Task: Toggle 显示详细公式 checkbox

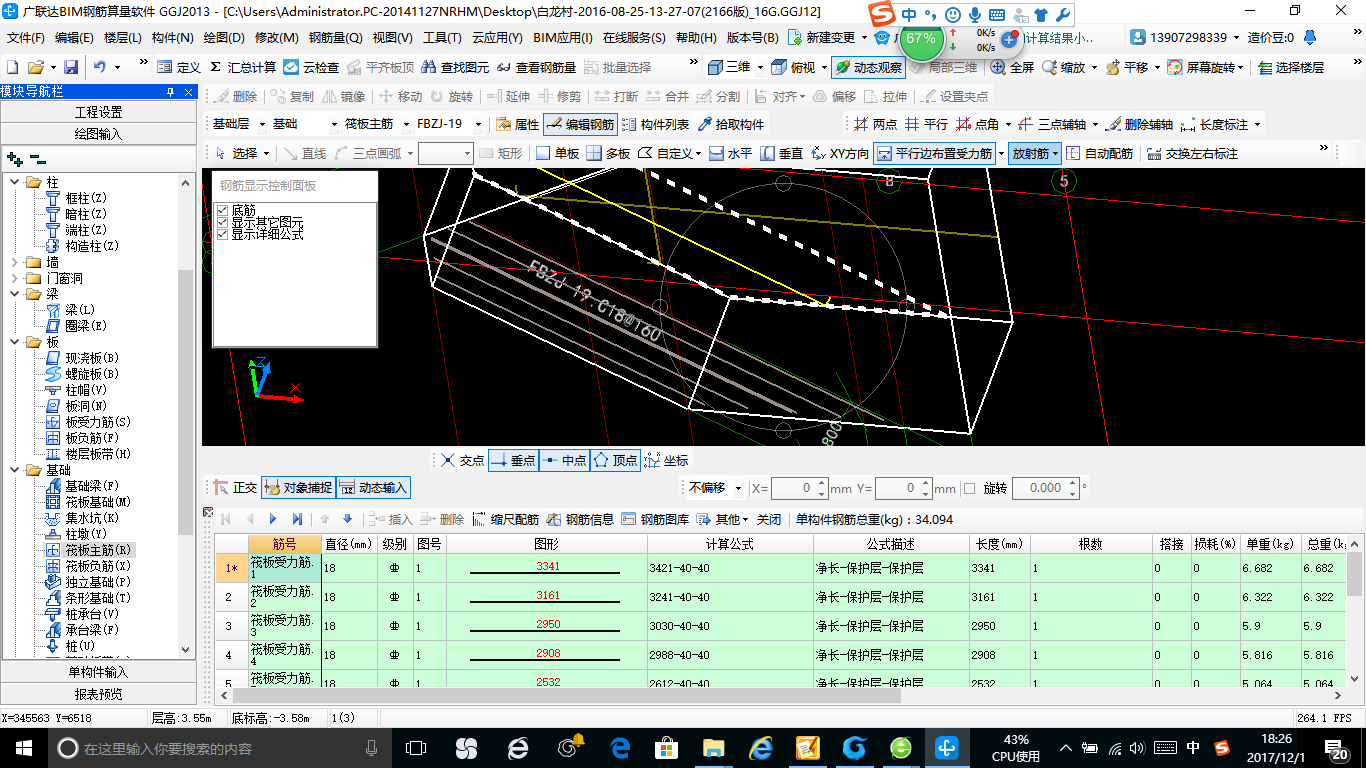Action: (x=223, y=234)
